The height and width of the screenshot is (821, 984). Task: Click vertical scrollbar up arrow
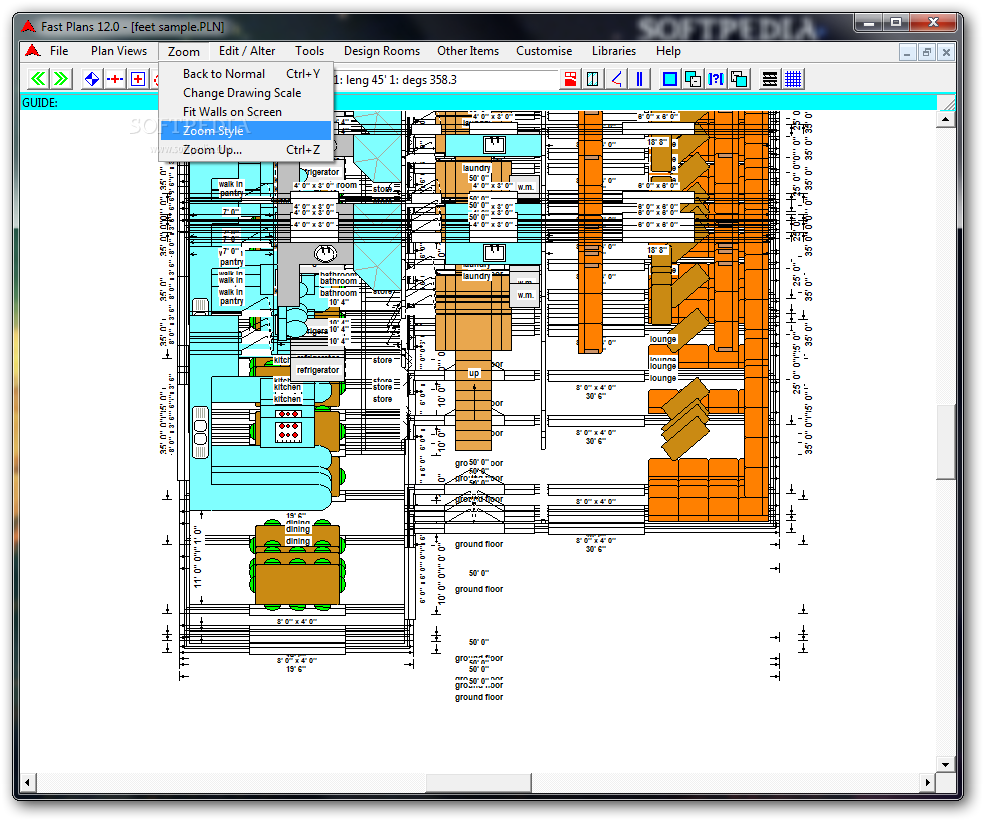click(946, 119)
